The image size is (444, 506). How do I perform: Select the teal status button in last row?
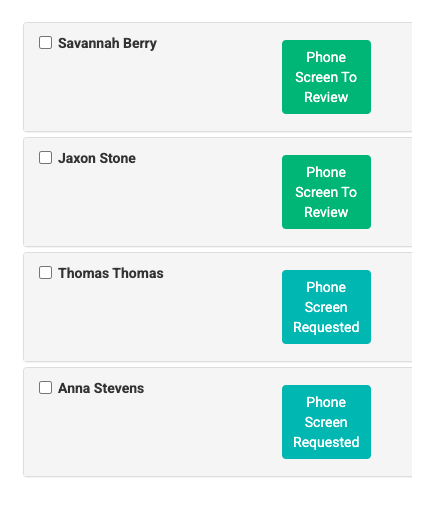pyautogui.click(x=326, y=422)
